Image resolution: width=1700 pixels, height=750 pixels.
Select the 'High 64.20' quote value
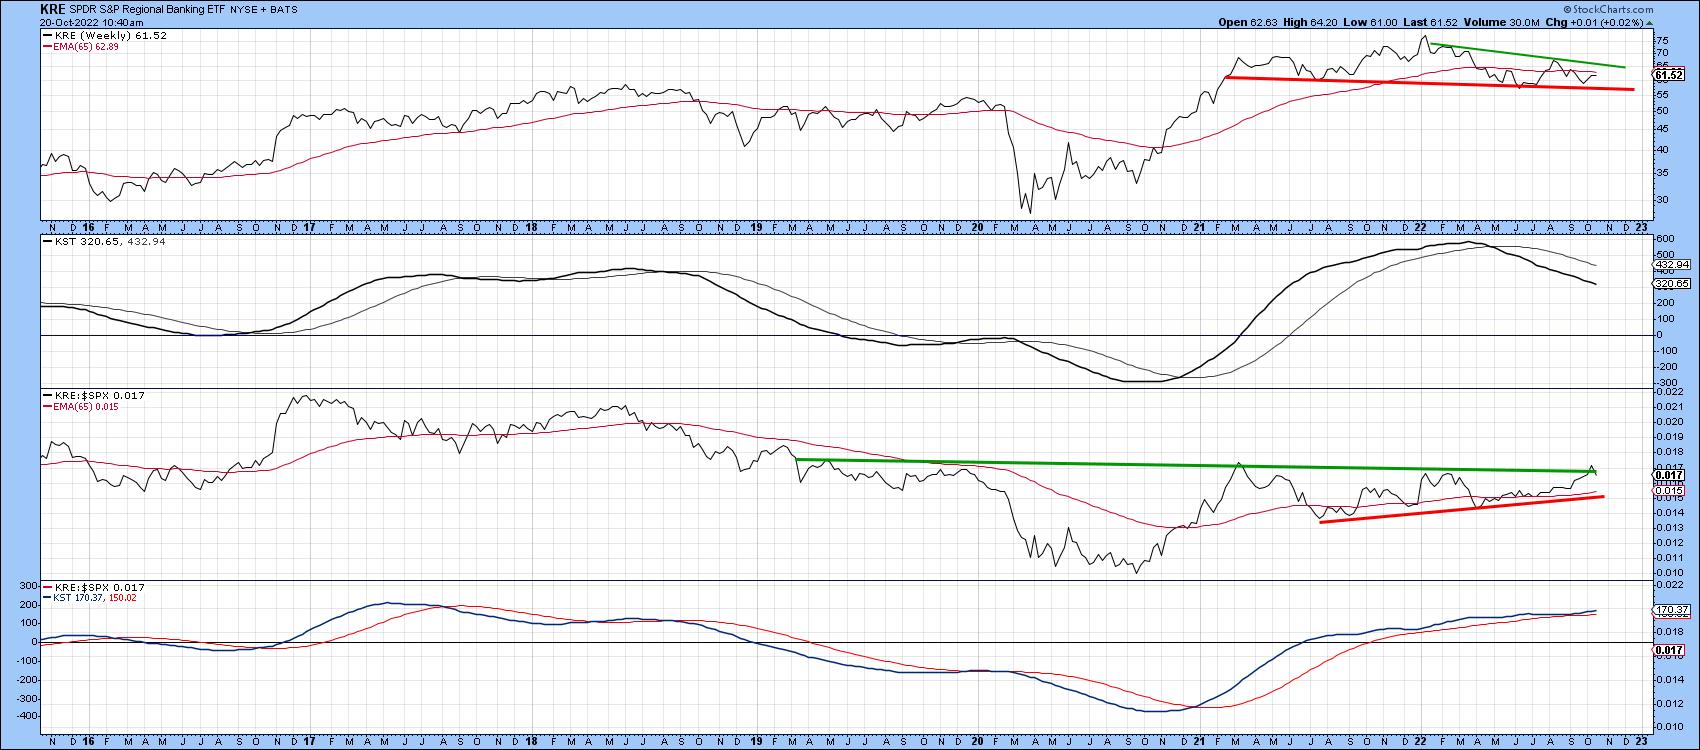pos(1308,22)
